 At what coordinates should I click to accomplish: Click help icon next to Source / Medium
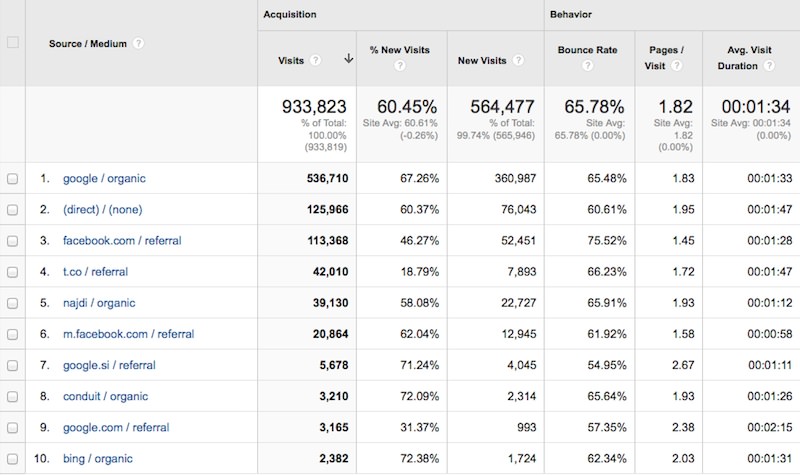tap(138, 43)
